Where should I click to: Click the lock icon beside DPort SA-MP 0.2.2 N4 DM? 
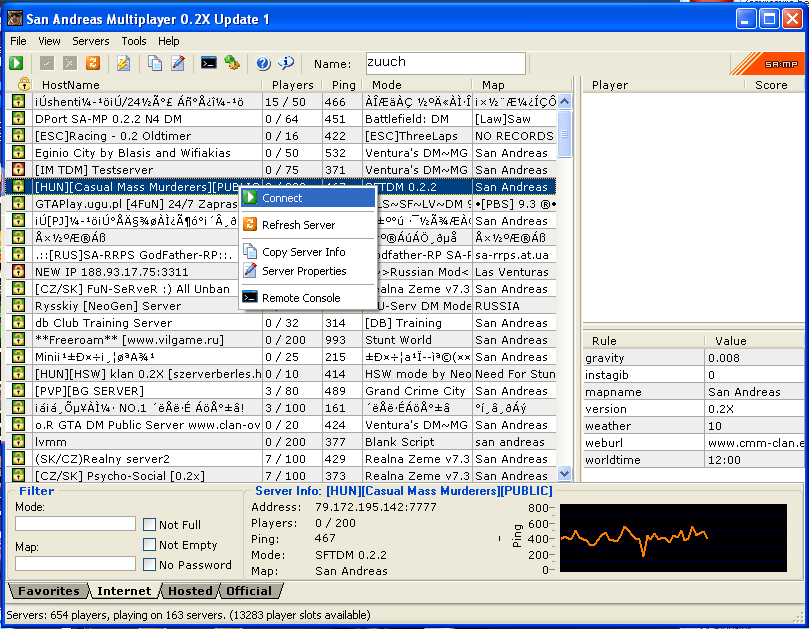(19, 119)
